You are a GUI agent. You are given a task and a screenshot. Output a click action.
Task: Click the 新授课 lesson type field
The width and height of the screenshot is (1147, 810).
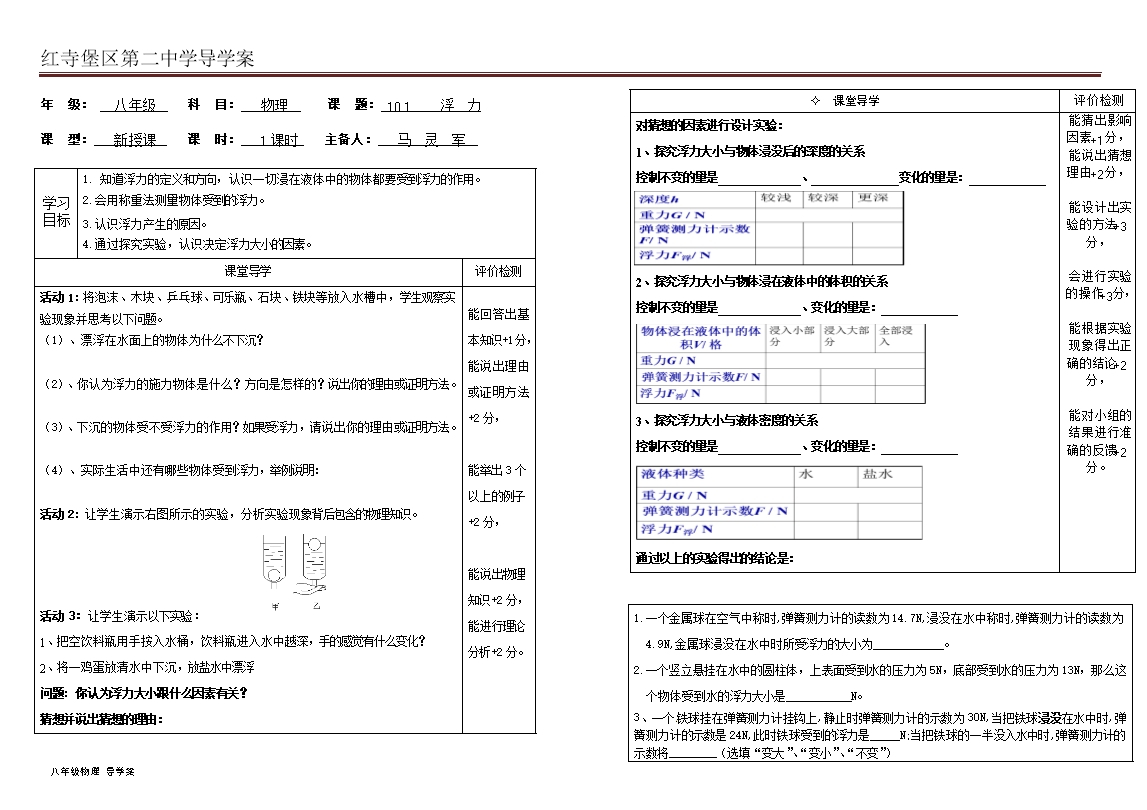134,140
